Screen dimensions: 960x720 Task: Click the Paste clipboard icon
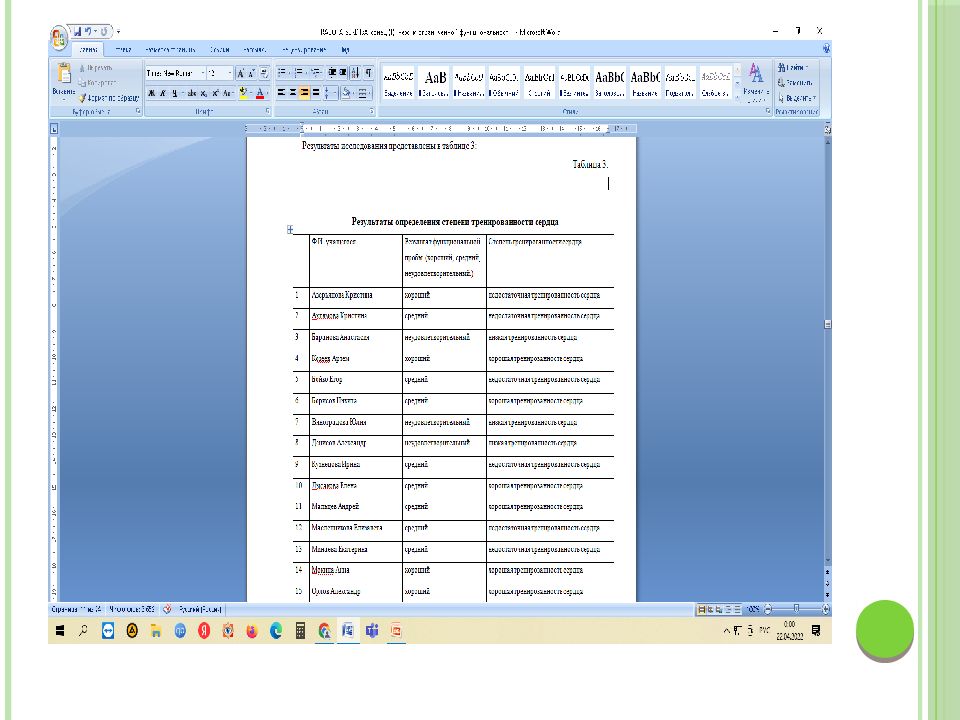tap(64, 76)
